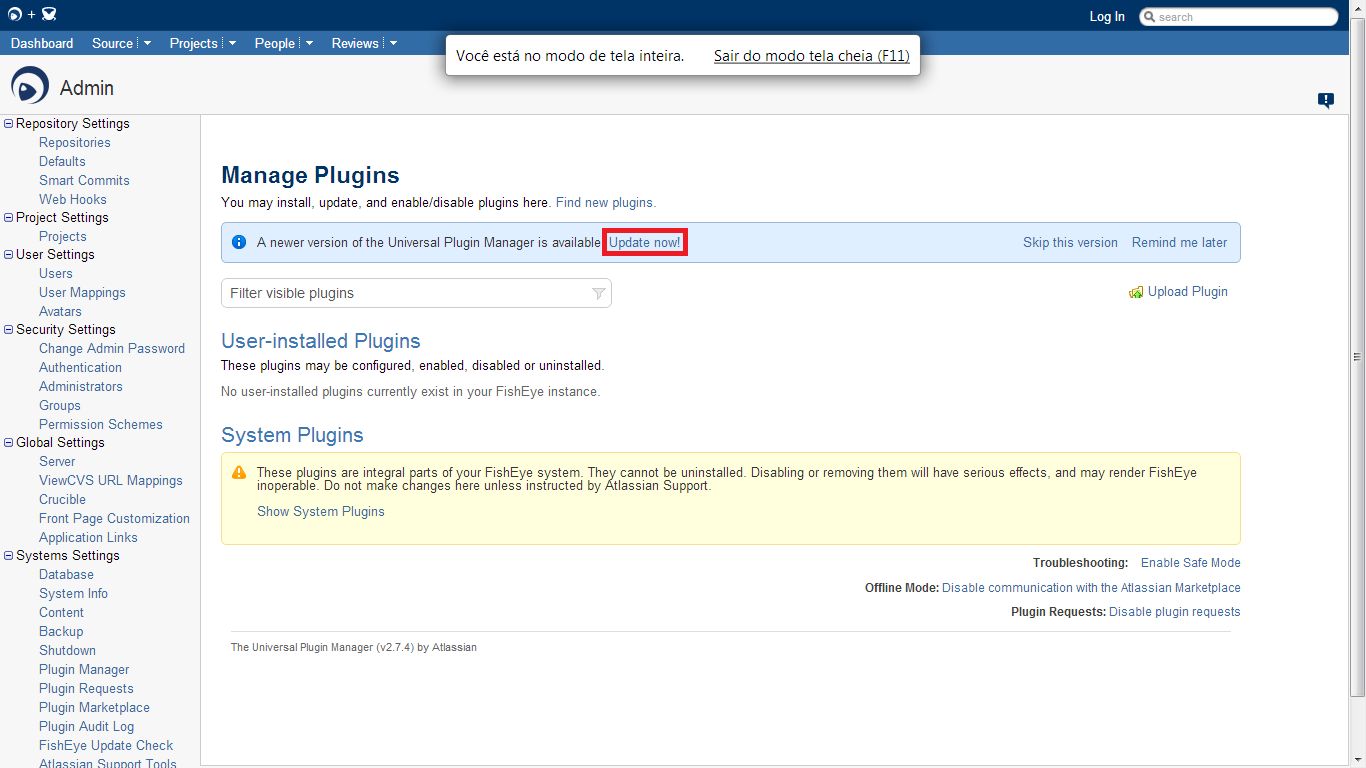Open Repositories in sidebar
This screenshot has width=1366, height=768.
pos(75,143)
